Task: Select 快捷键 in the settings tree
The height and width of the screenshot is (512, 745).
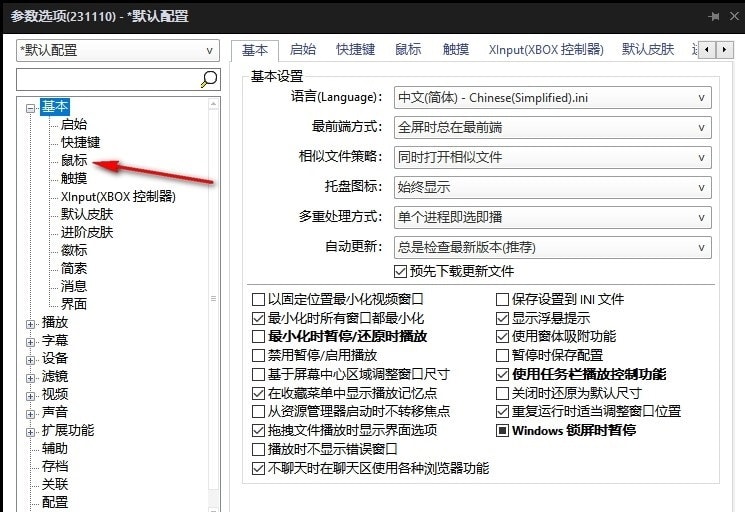Action: pyautogui.click(x=81, y=142)
